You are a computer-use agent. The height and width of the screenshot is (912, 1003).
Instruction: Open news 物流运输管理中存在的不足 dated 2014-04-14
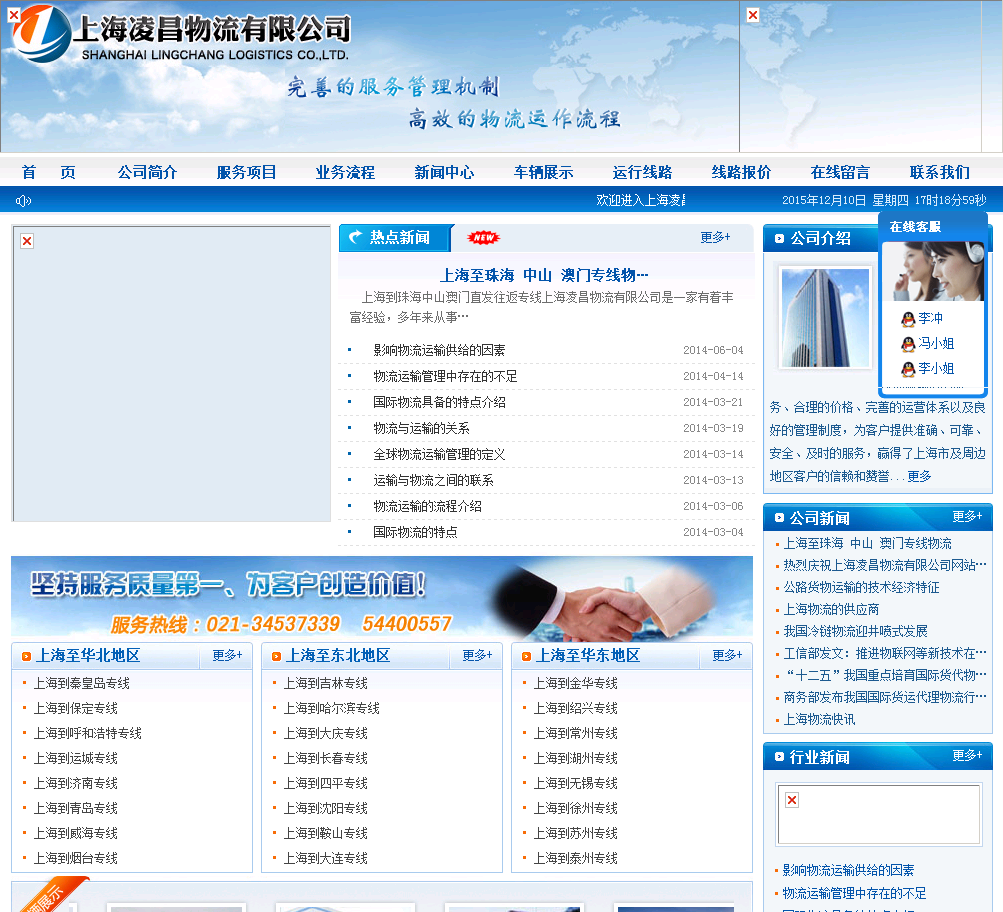445,376
